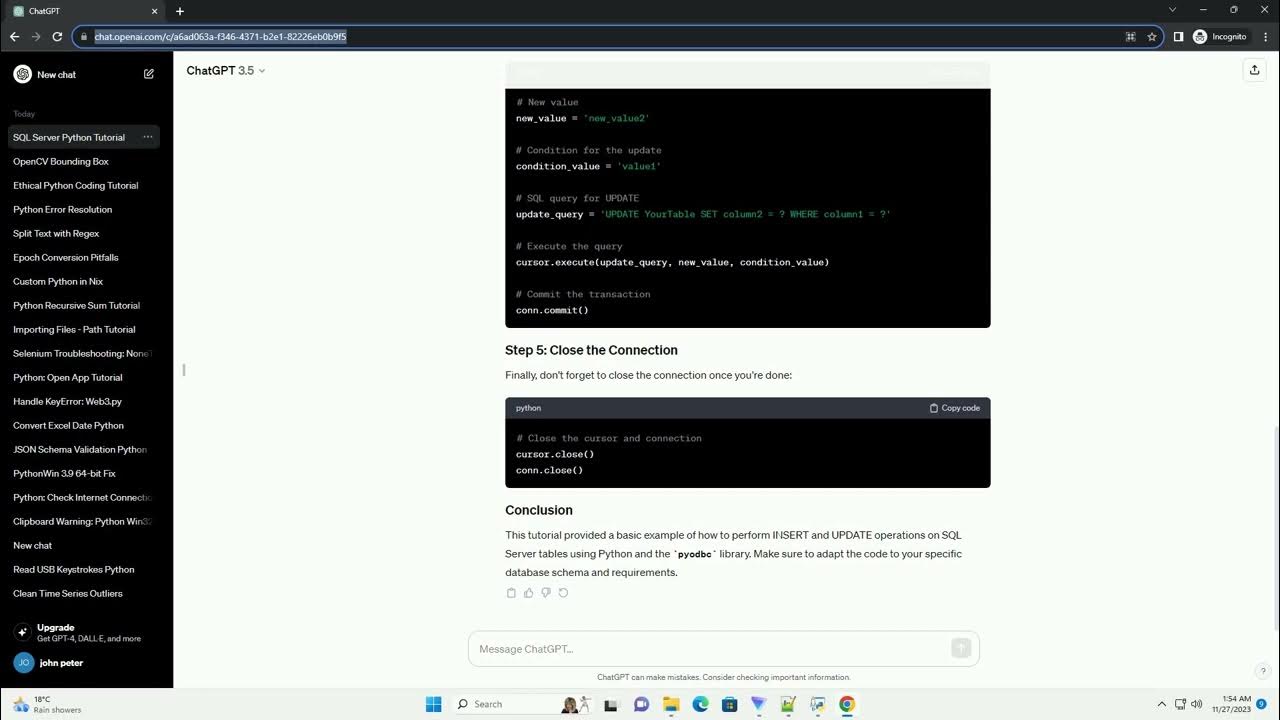The image size is (1280, 720).
Task: Open Chrome three-dot menu
Action: 1265,36
